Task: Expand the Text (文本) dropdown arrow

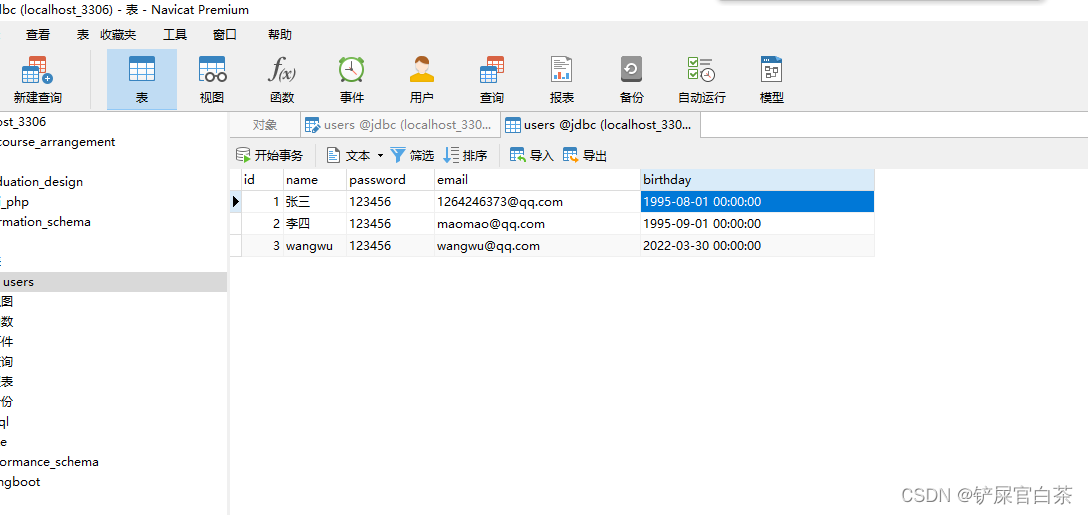Action: coord(380,156)
